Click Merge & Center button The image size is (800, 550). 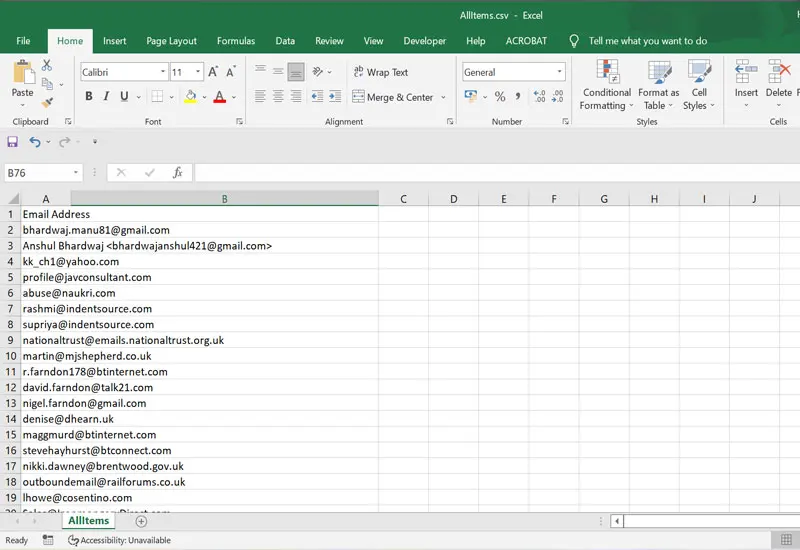click(x=393, y=97)
